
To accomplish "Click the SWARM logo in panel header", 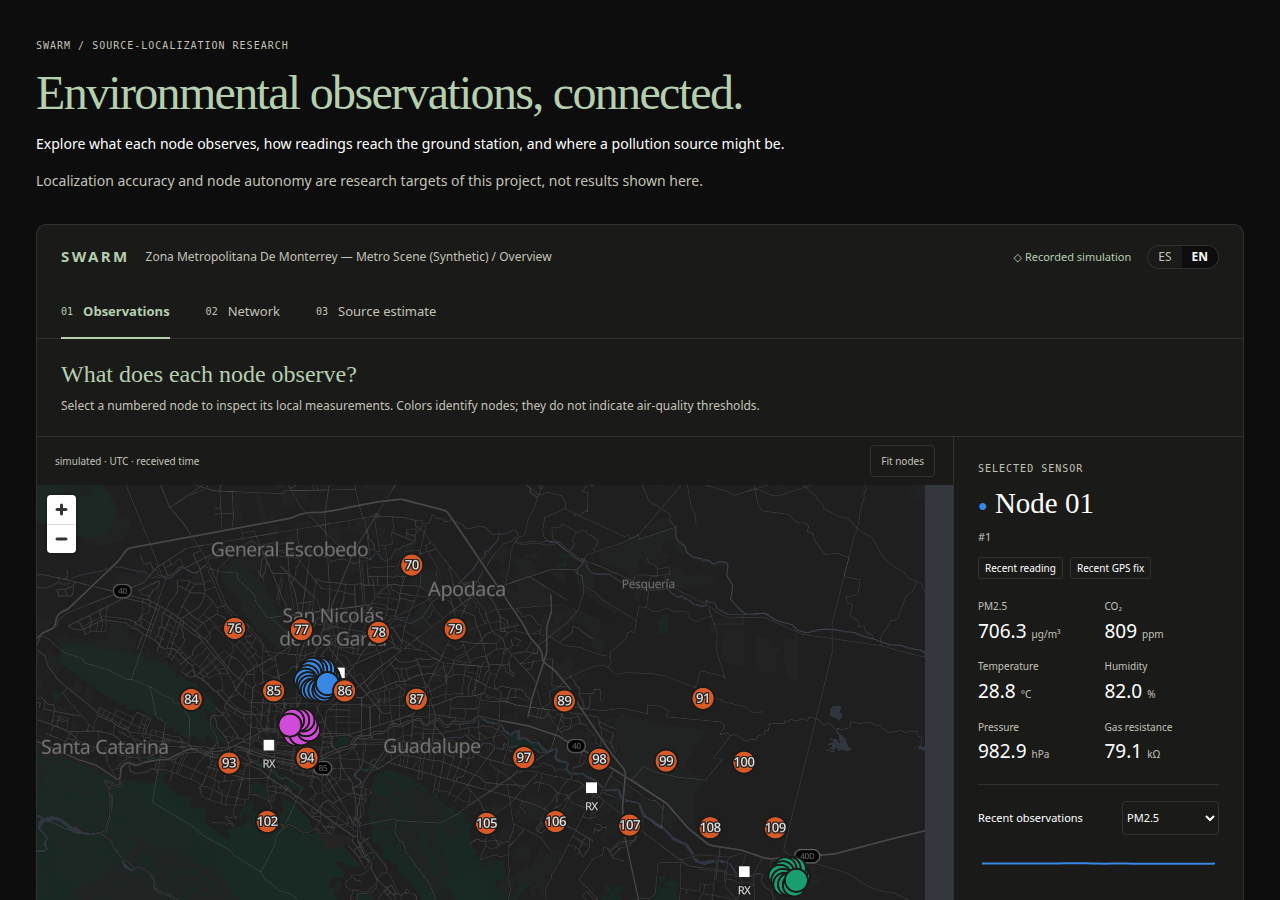I will (94, 257).
